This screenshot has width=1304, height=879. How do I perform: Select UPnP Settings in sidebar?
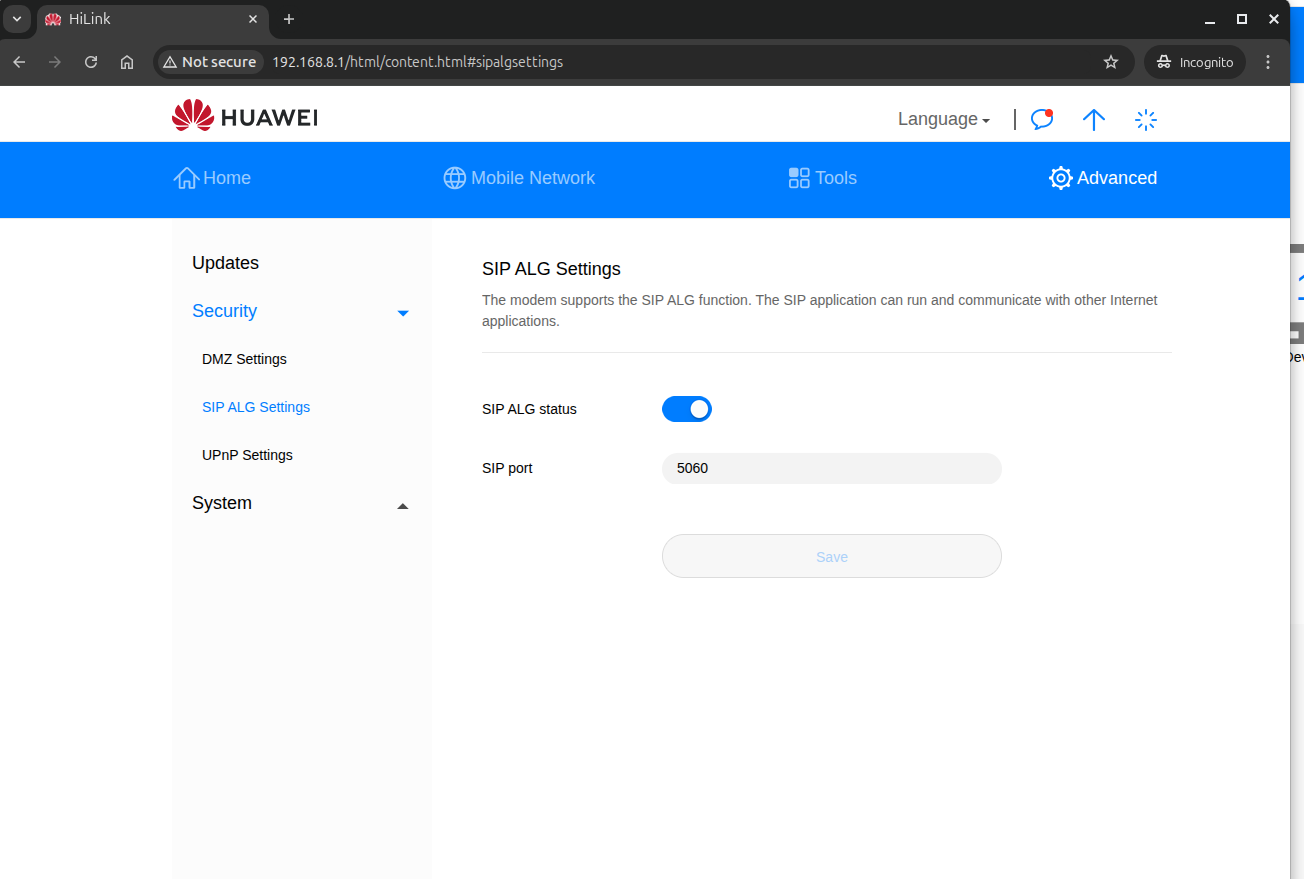(x=247, y=455)
